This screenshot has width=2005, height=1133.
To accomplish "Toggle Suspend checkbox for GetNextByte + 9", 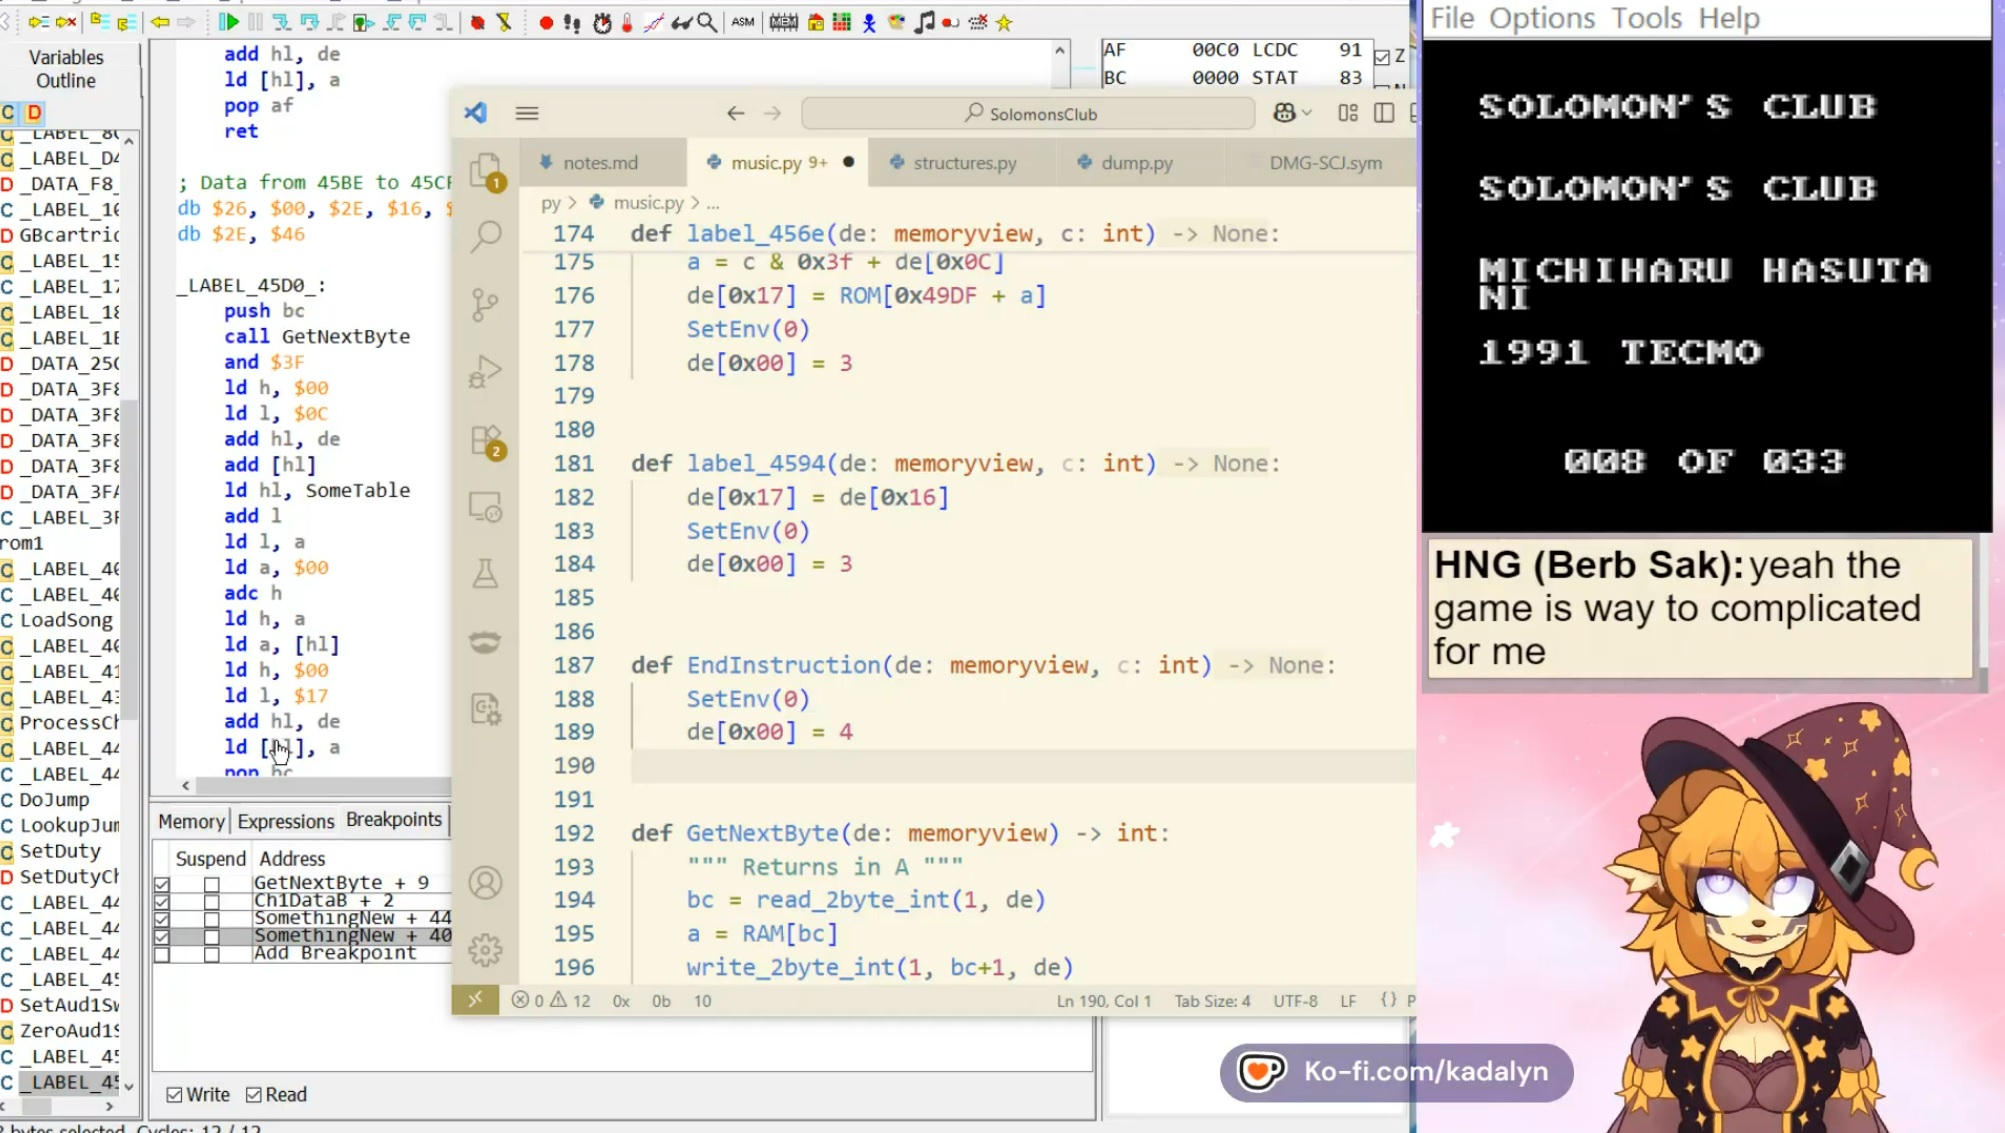I will (x=211, y=884).
